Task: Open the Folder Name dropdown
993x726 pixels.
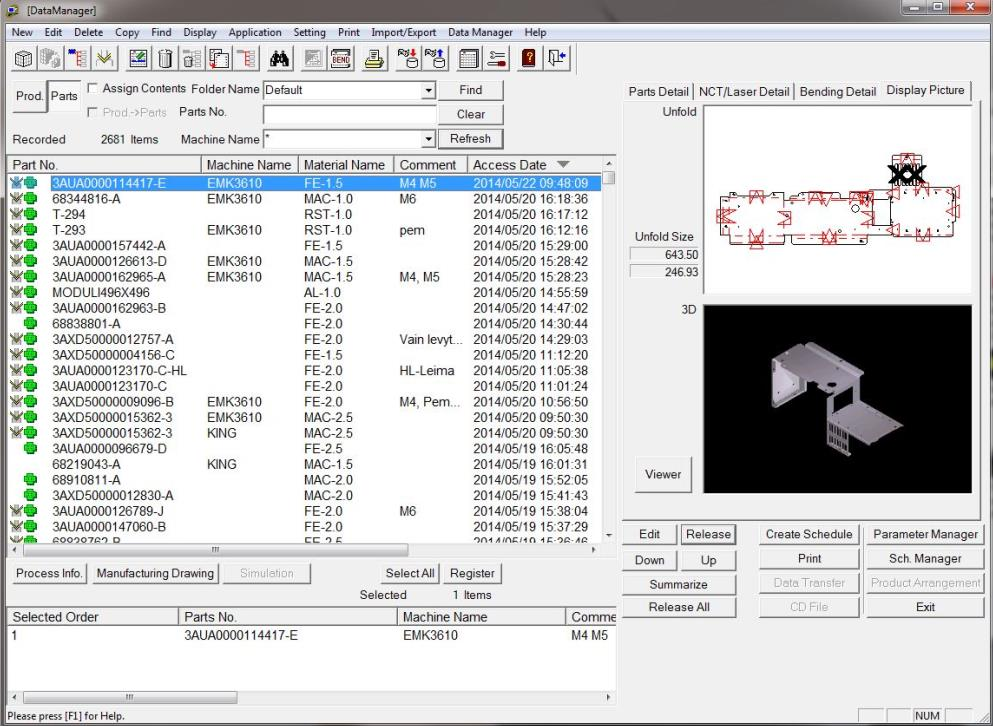Action: [429, 90]
